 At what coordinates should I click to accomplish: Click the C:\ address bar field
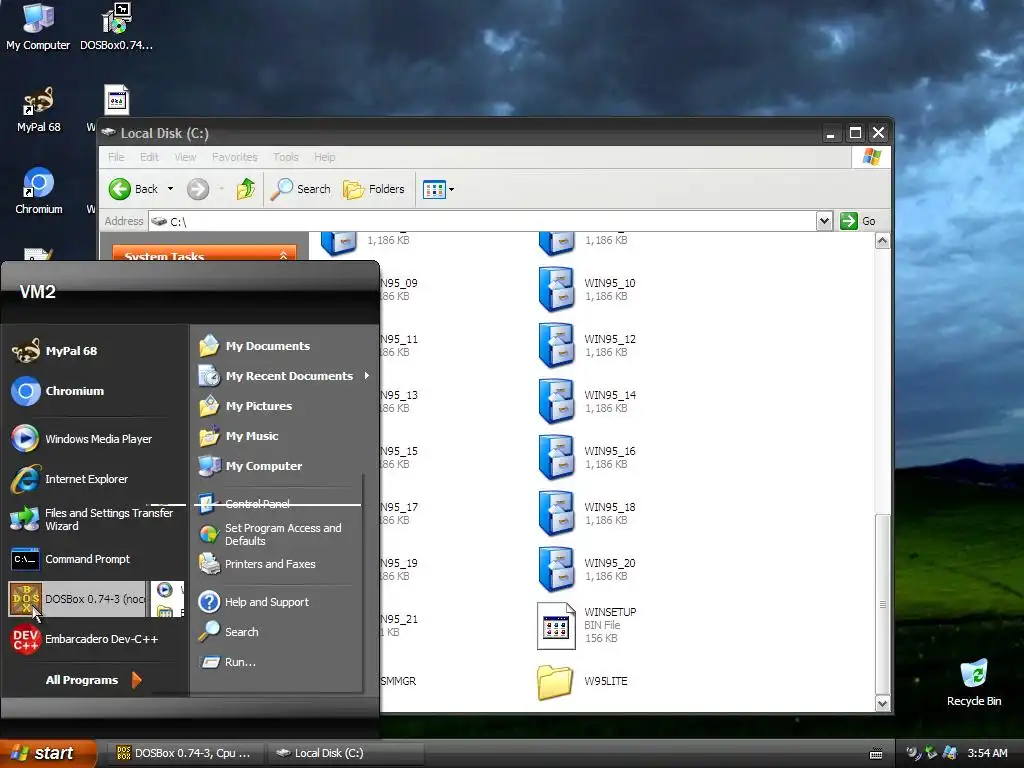pos(482,221)
